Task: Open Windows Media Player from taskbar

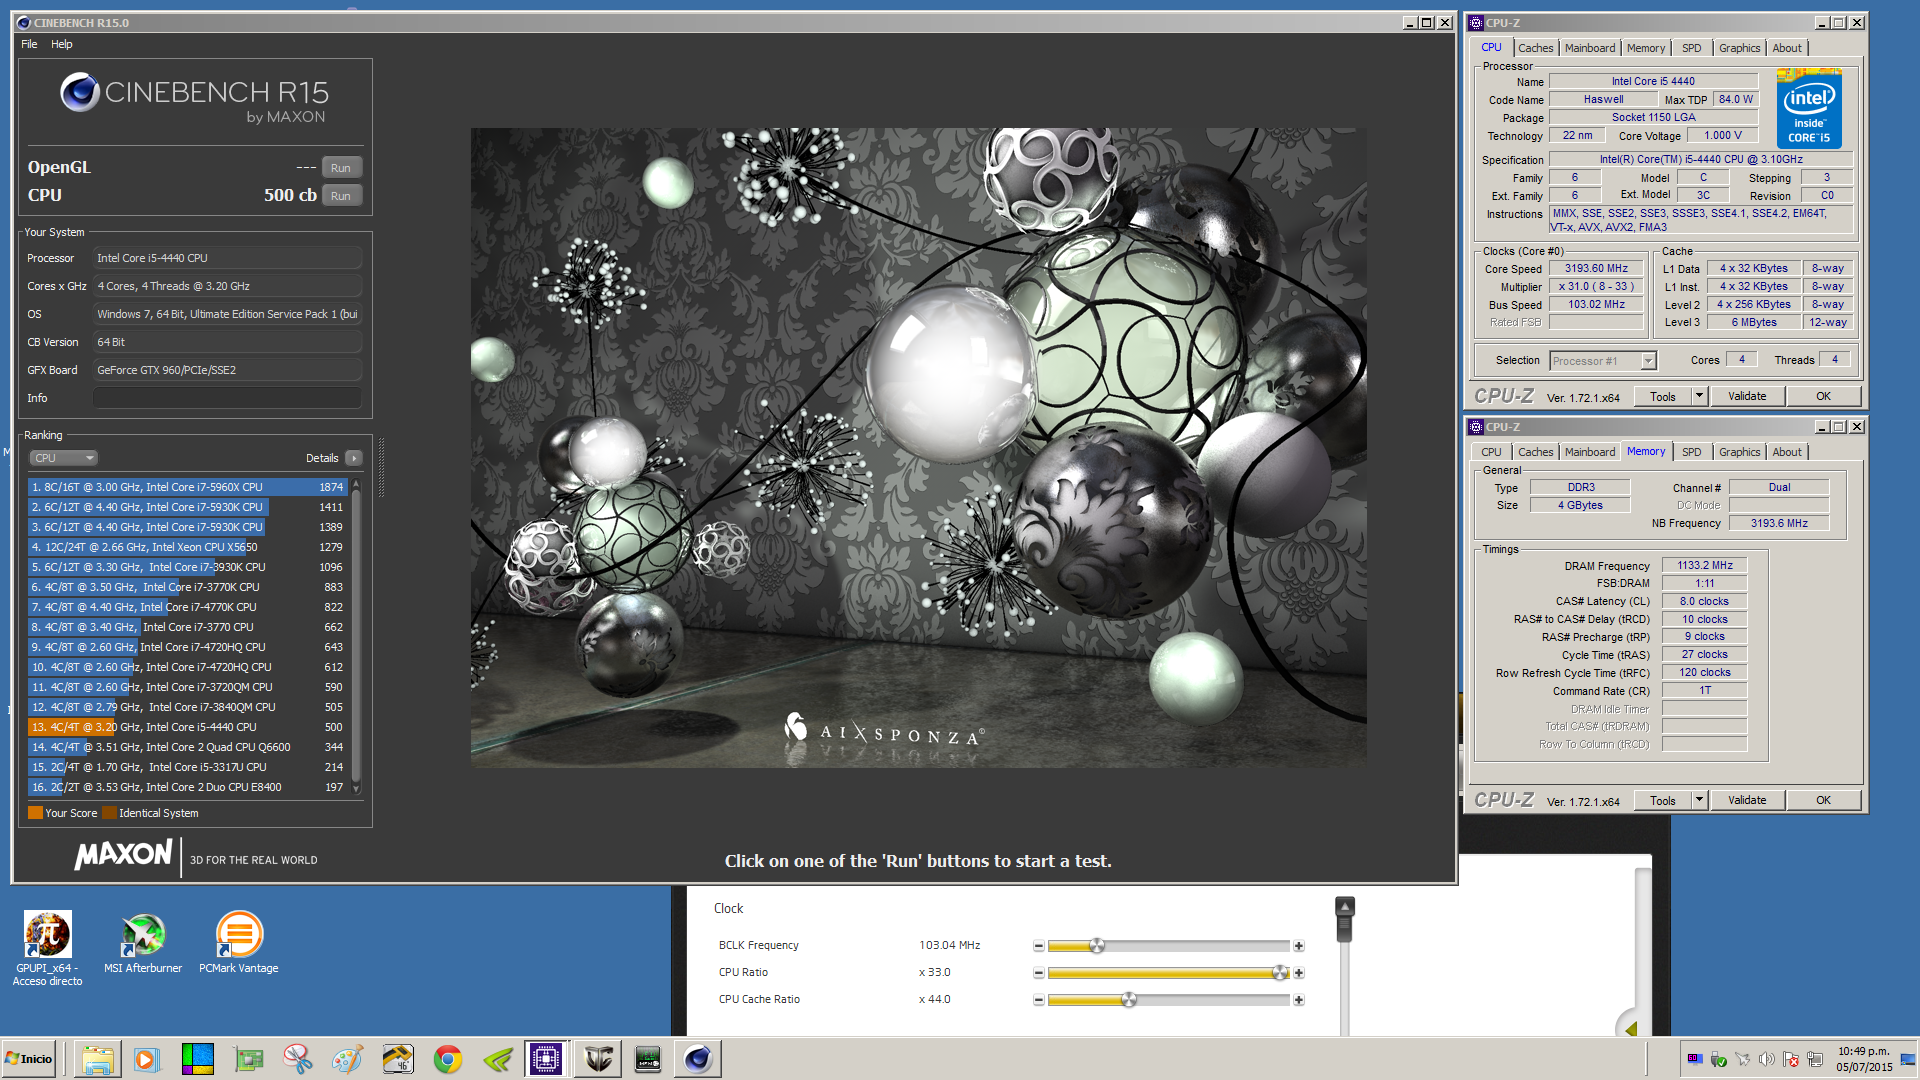Action: [146, 1059]
